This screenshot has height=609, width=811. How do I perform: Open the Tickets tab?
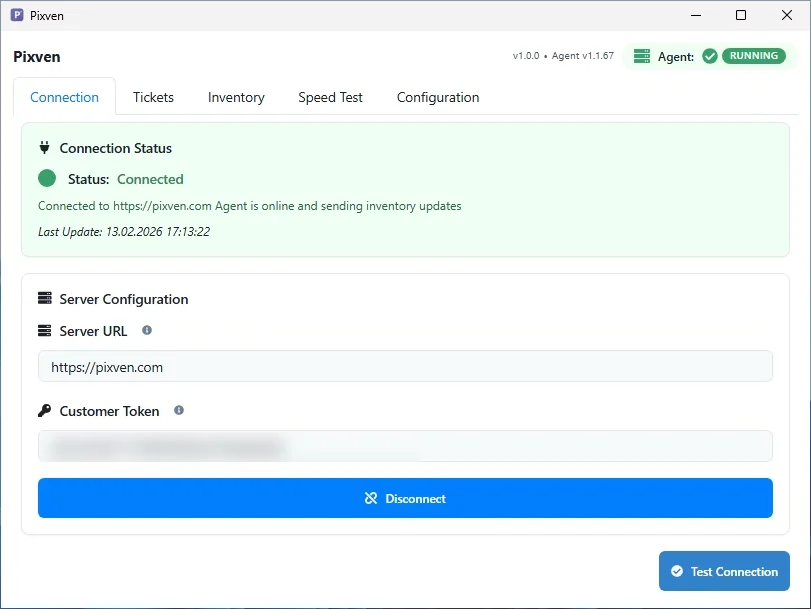[x=153, y=97]
